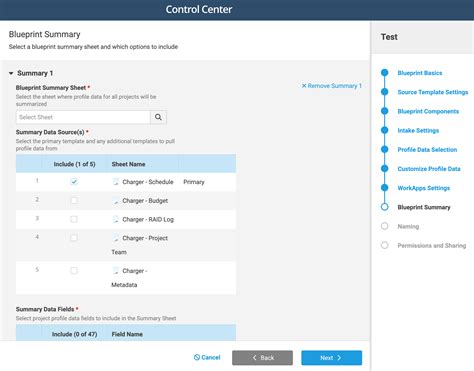
Task: Tick the Charger - Metadata include checkbox
Action: 74,270
